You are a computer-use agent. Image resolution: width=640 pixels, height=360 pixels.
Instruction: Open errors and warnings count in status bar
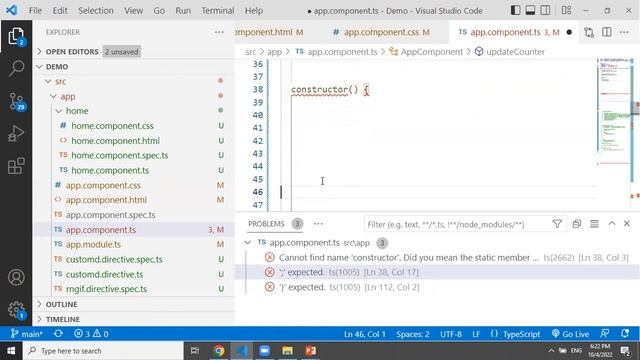(91, 334)
